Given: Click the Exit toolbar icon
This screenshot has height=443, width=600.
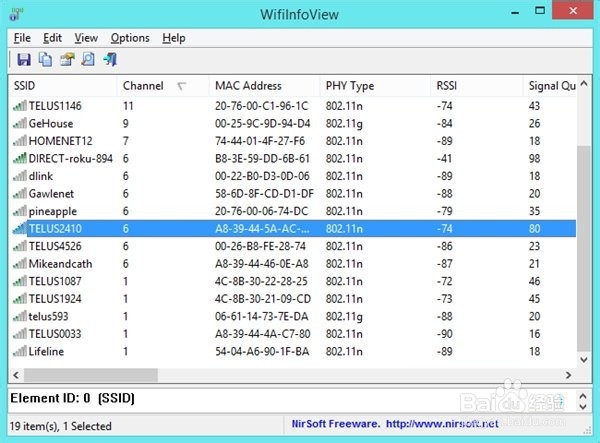Looking at the screenshot, I should [110, 59].
